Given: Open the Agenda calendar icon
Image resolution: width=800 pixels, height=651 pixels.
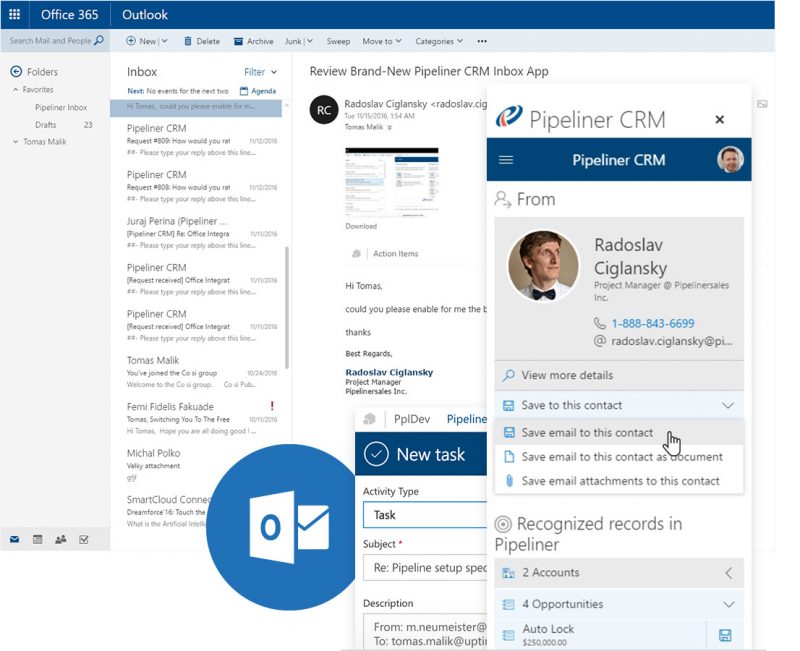Looking at the screenshot, I should click(244, 91).
